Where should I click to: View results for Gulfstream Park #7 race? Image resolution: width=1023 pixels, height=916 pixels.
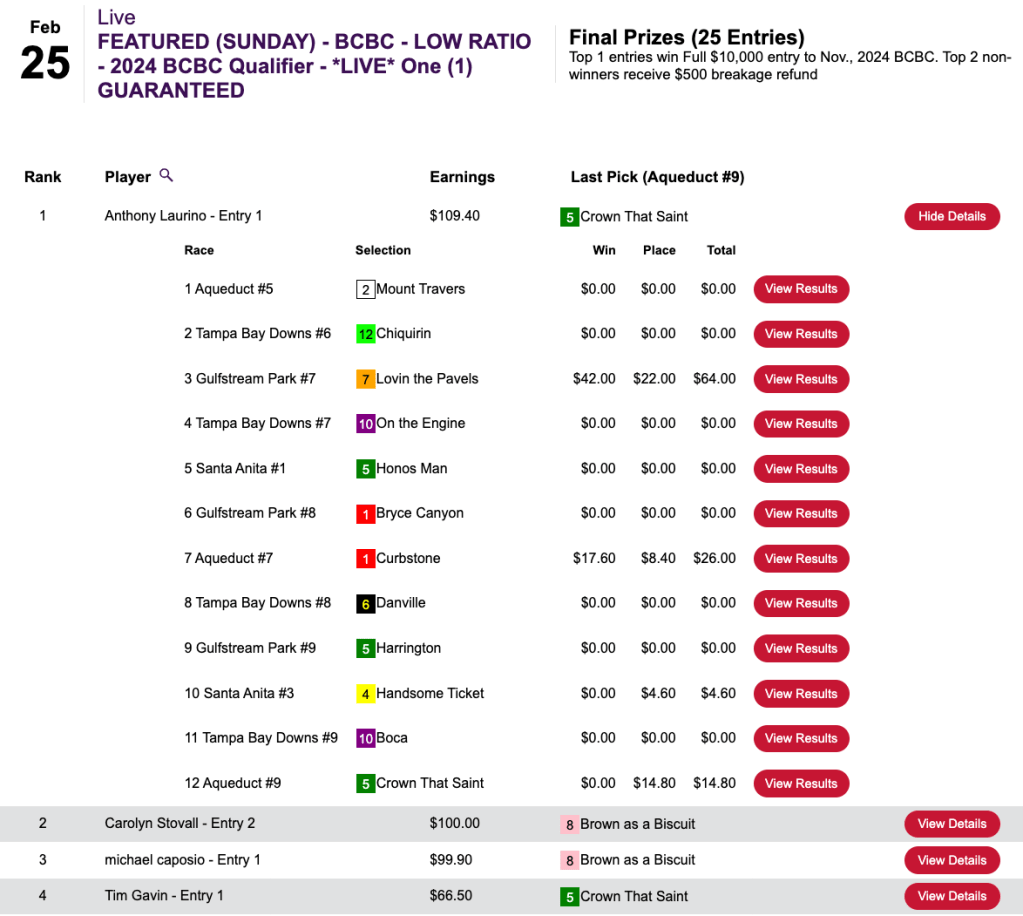[800, 379]
